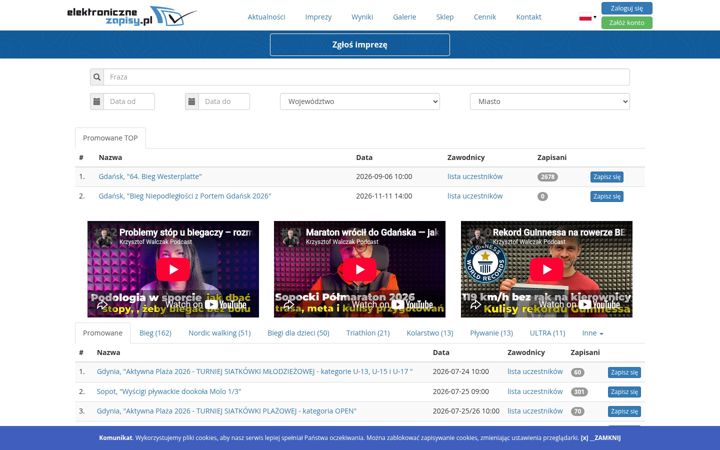Open Galerie menu item

(x=405, y=17)
